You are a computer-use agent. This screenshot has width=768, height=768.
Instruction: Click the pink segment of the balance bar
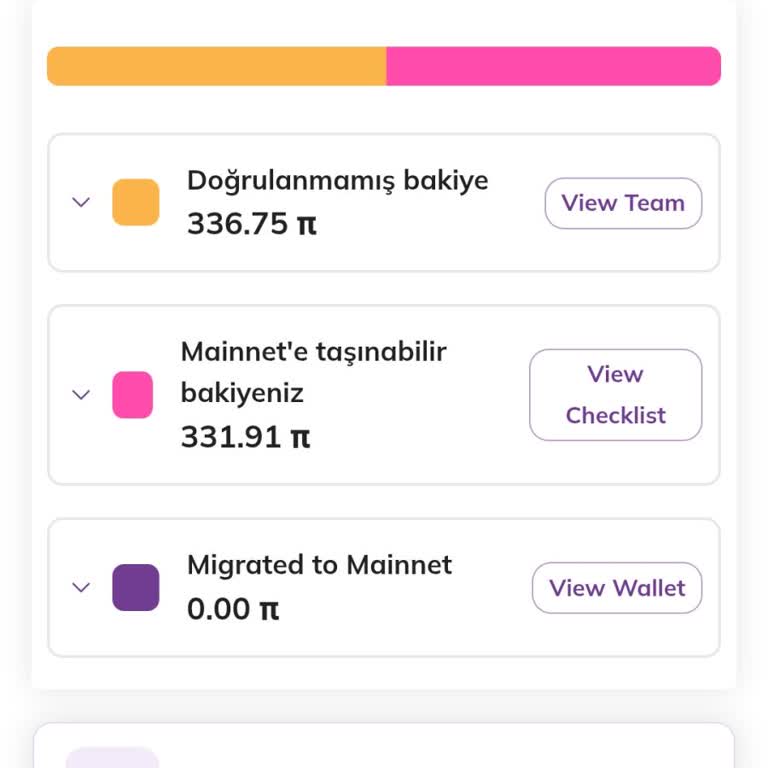pos(553,66)
